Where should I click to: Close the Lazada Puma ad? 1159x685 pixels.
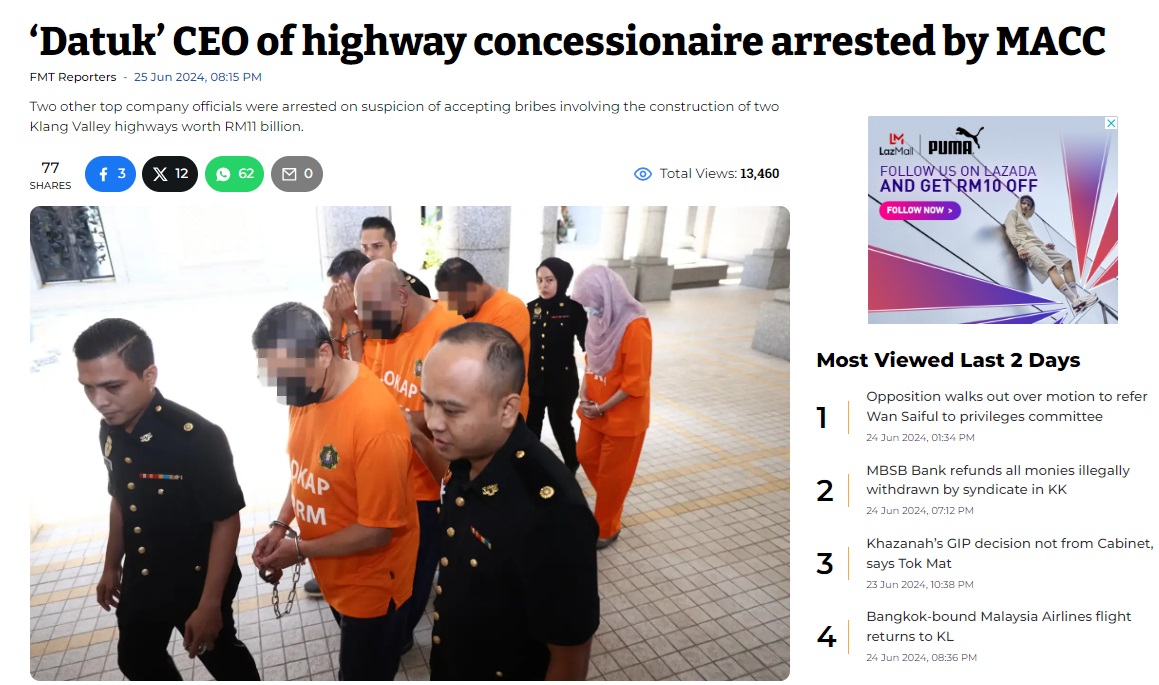pos(1110,123)
